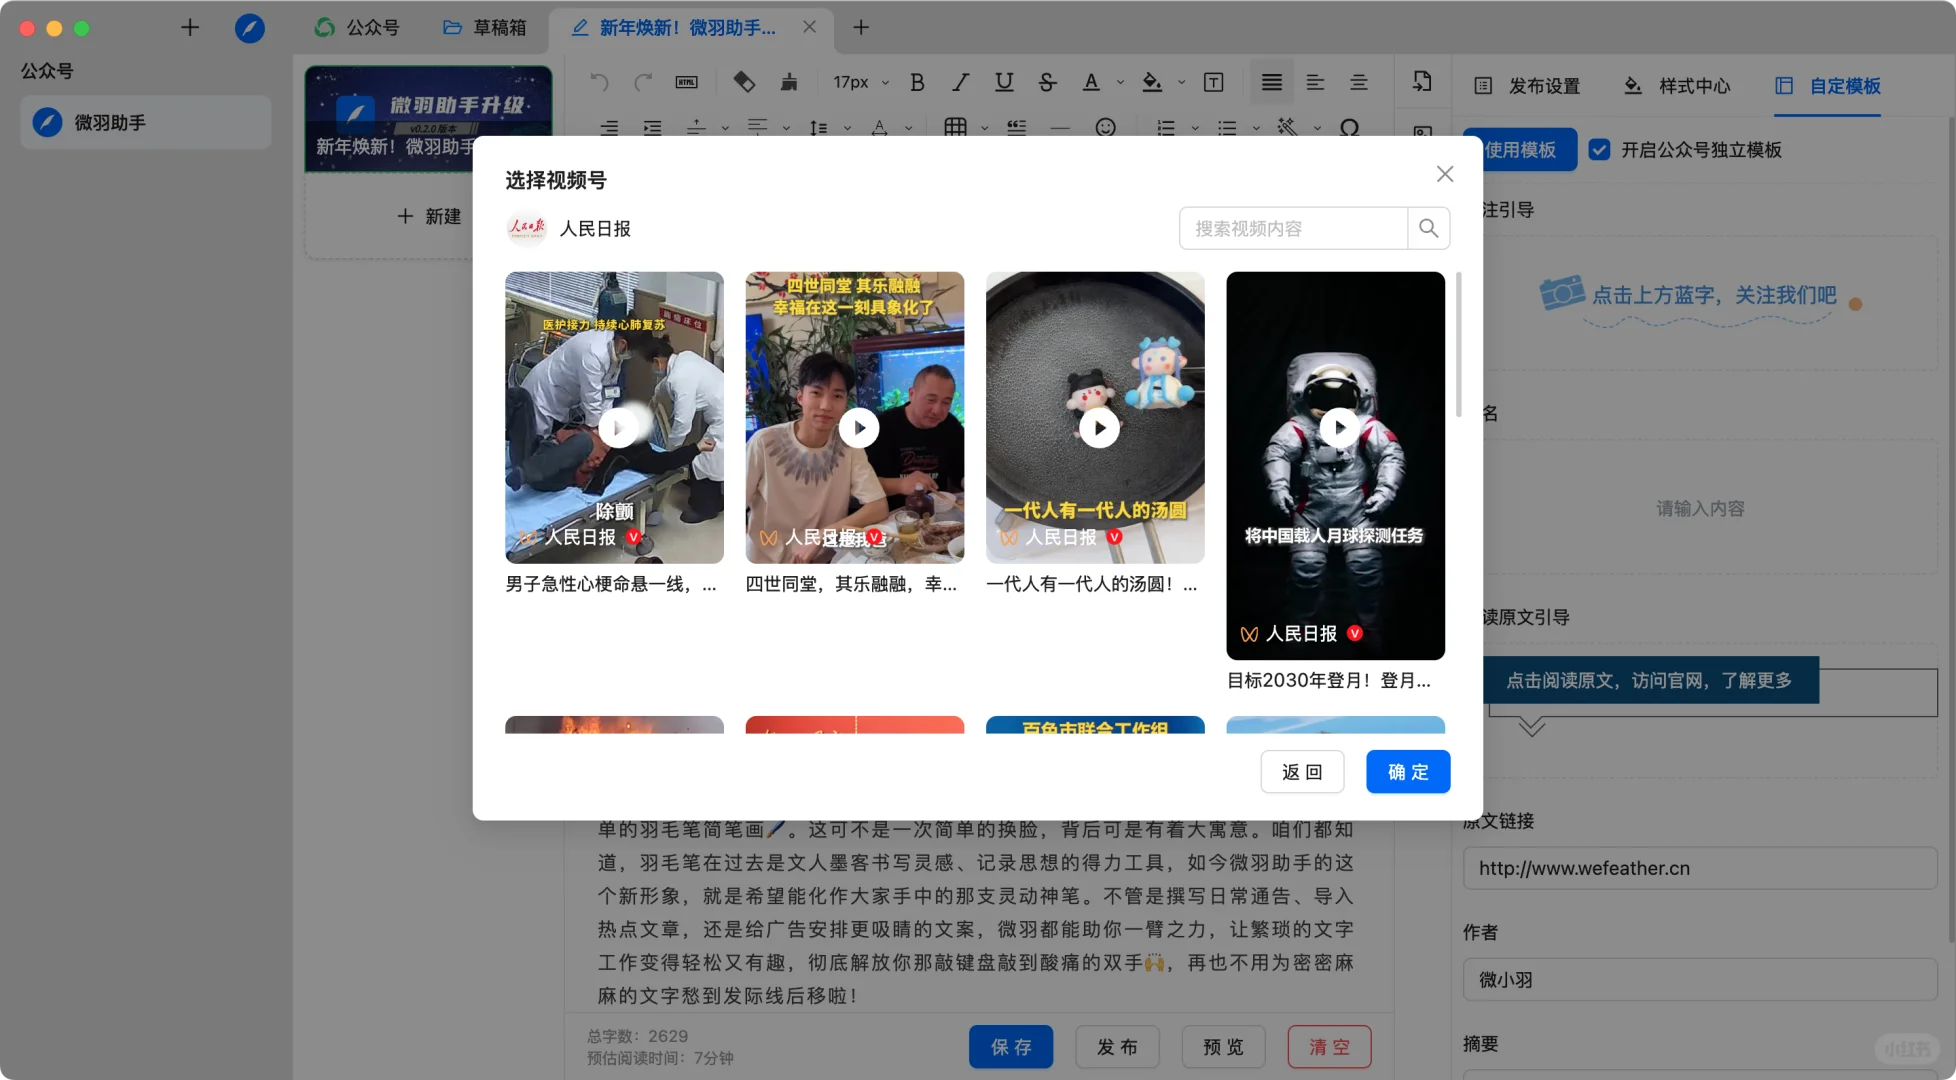Play the astronaut moon mission video
Screen dimensions: 1956x1080
[1339, 427]
